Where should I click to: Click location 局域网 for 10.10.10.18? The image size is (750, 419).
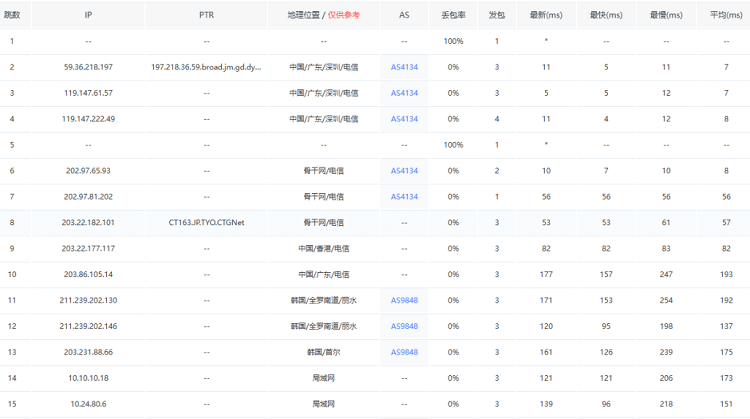click(323, 378)
